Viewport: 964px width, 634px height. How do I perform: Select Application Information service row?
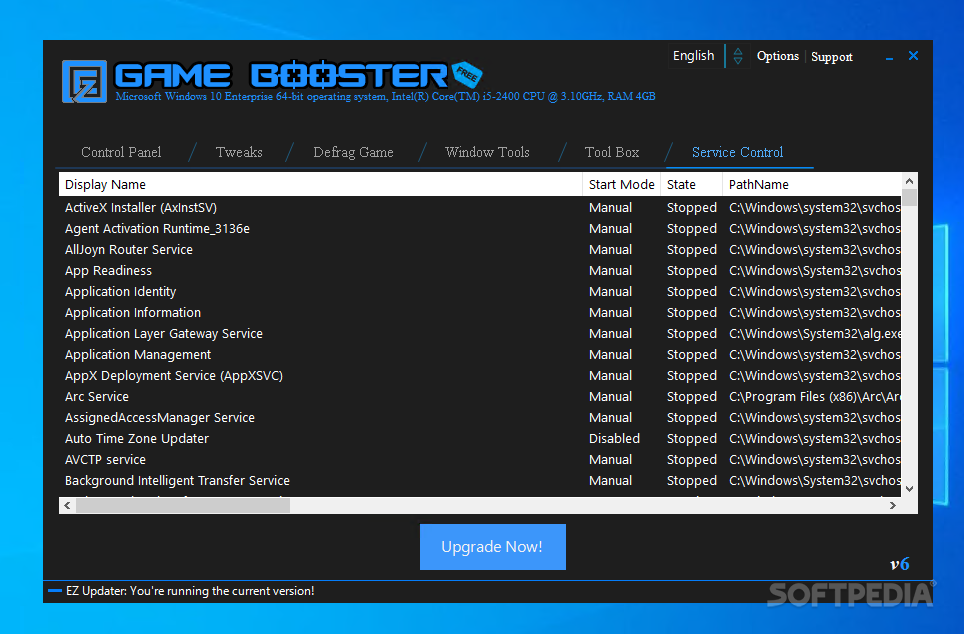(x=480, y=312)
